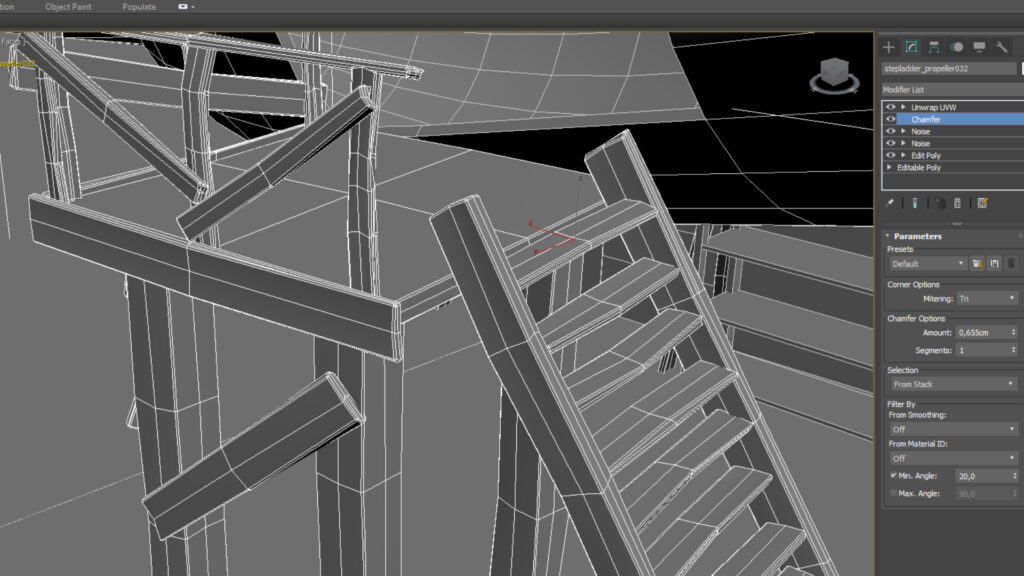This screenshot has height=576, width=1024.
Task: Click the Save Preset disk icon
Action: [x=994, y=264]
